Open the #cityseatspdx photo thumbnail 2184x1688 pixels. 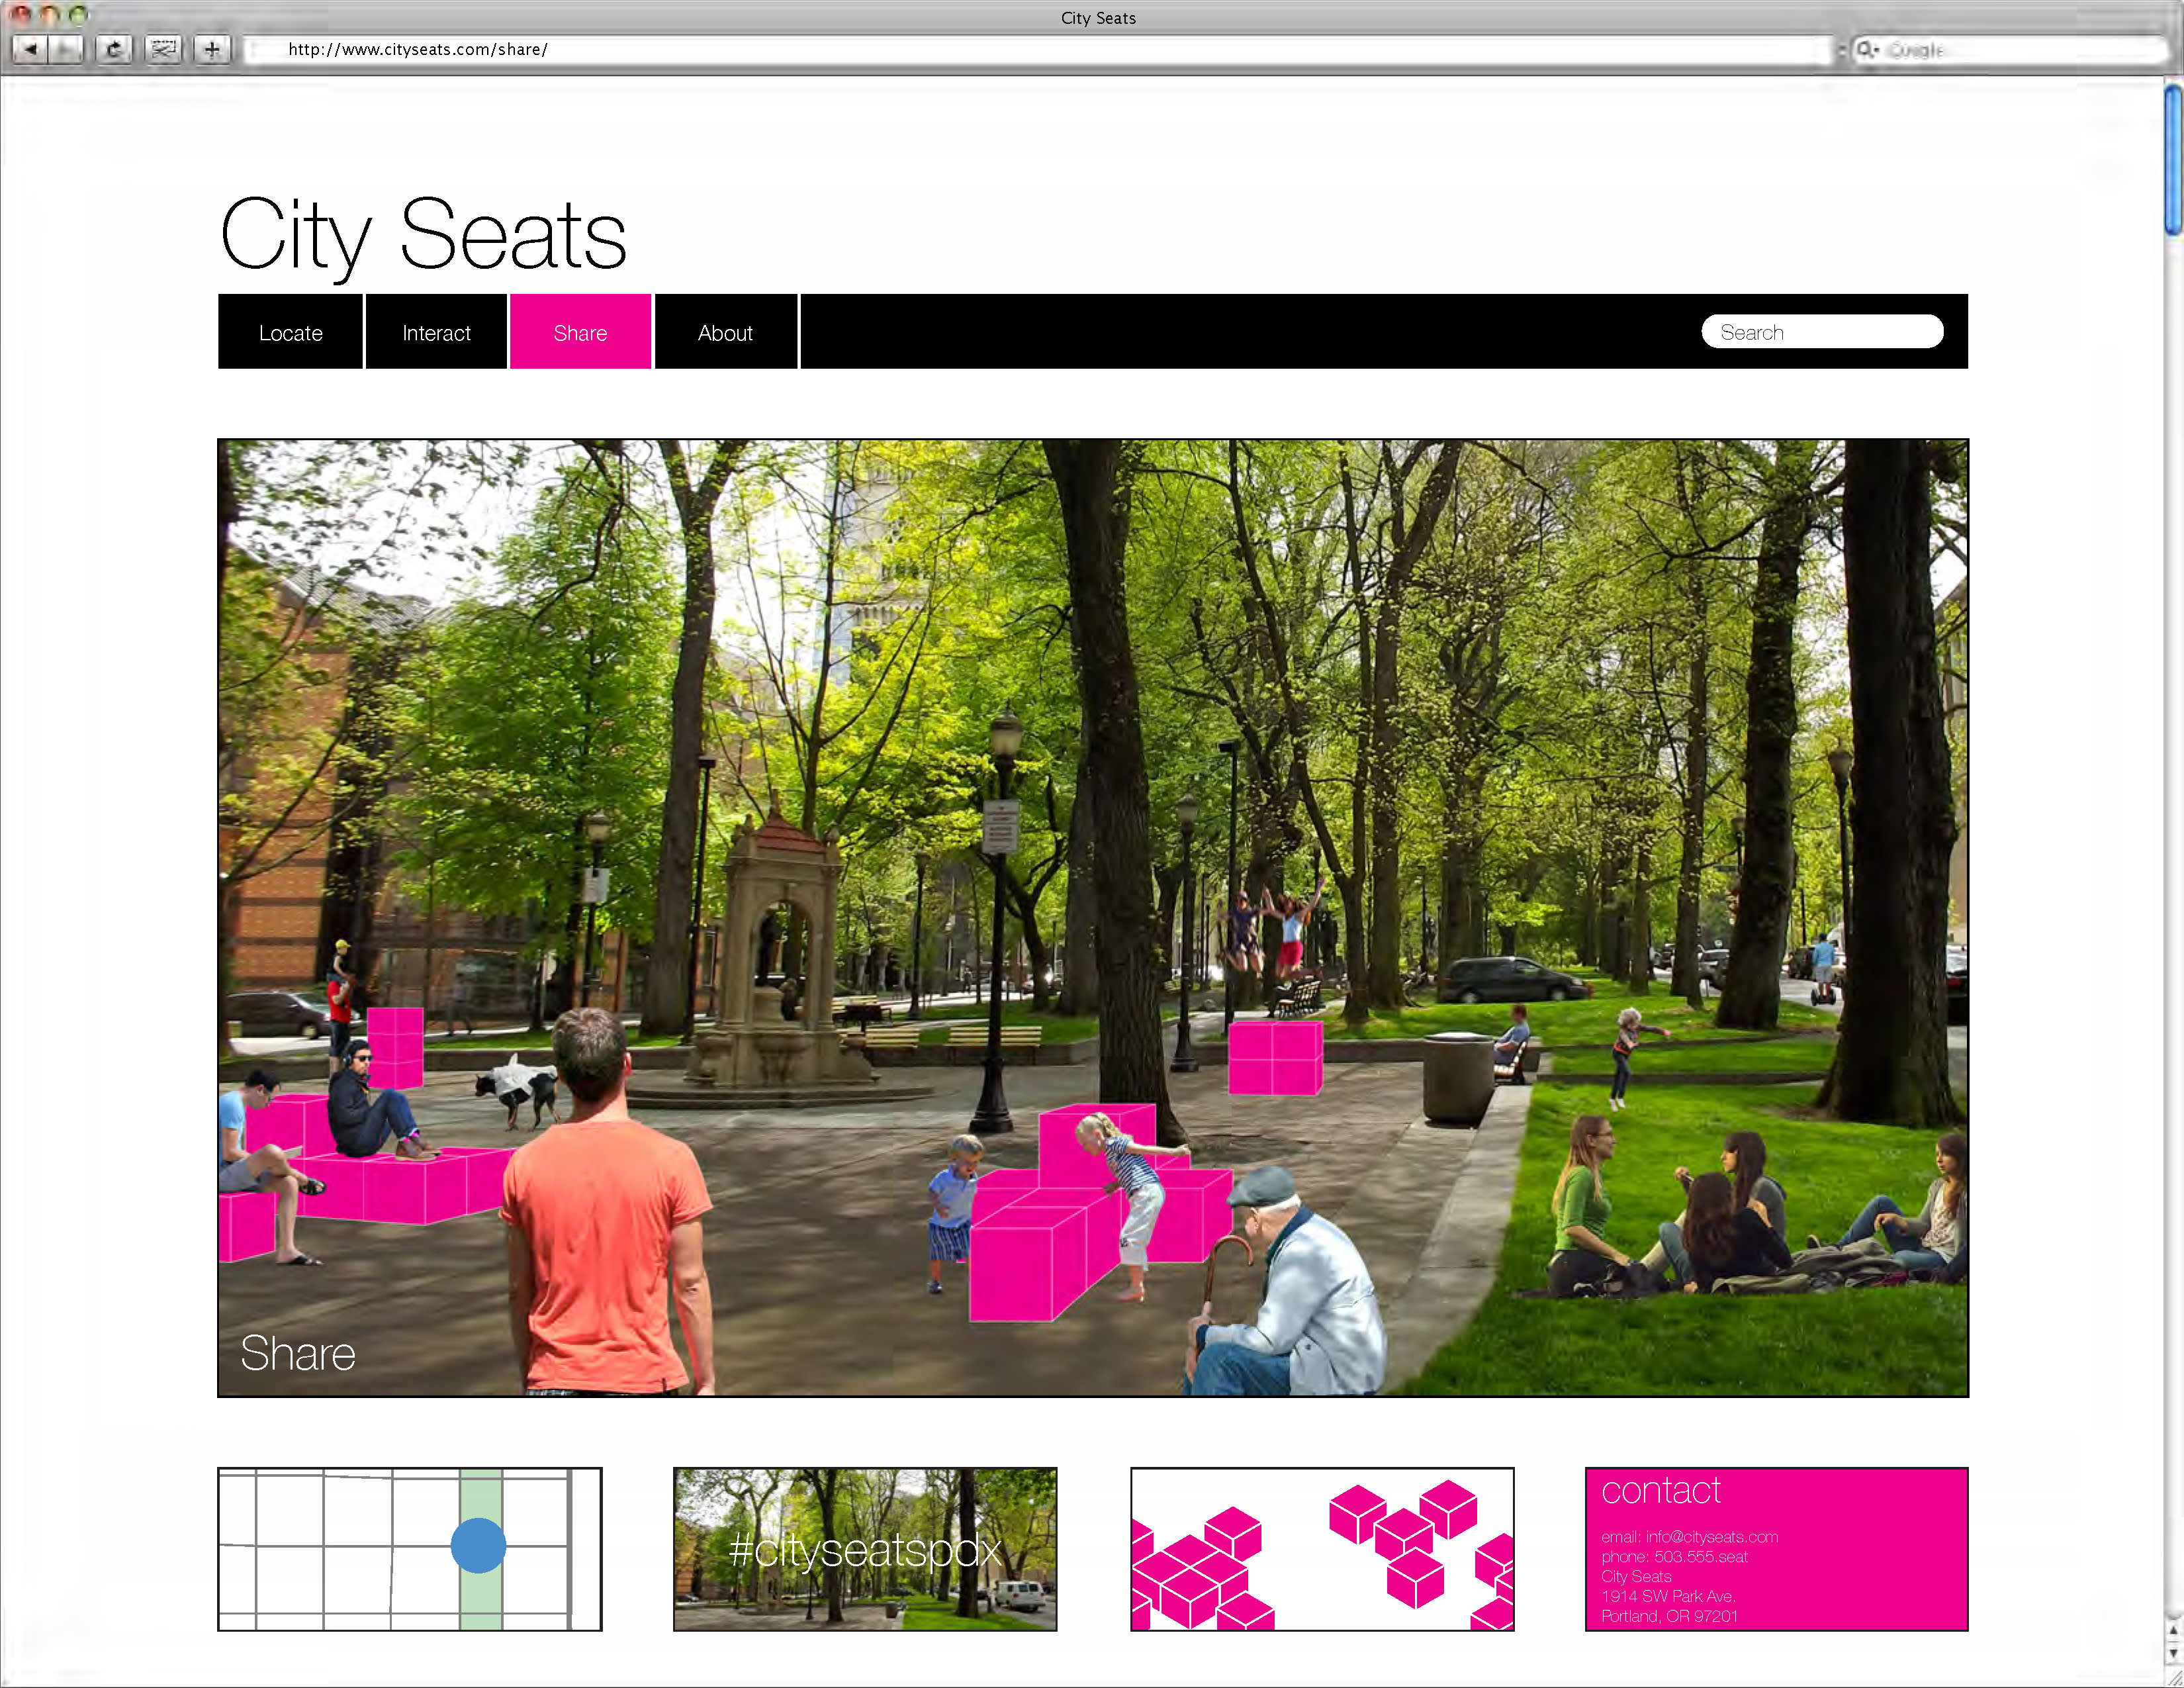(865, 1549)
